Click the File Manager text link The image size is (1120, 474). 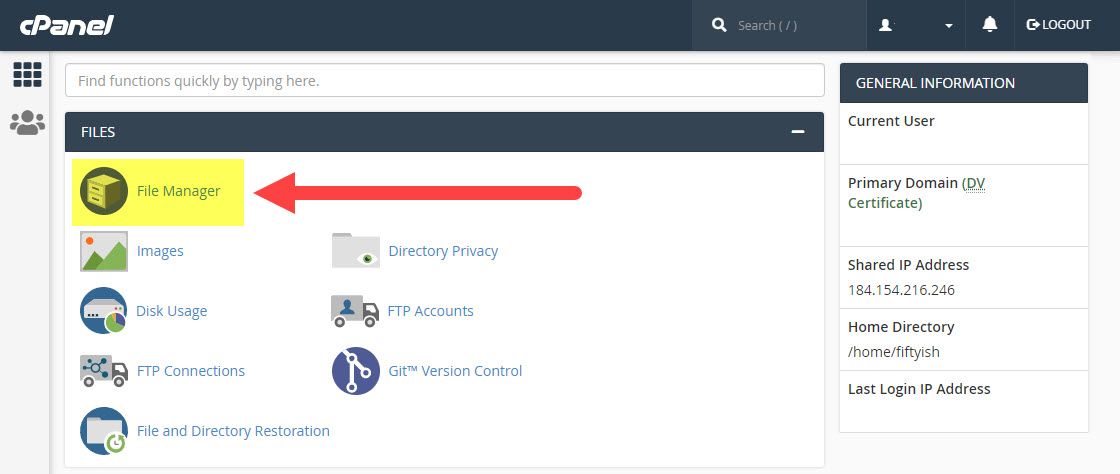coord(178,191)
